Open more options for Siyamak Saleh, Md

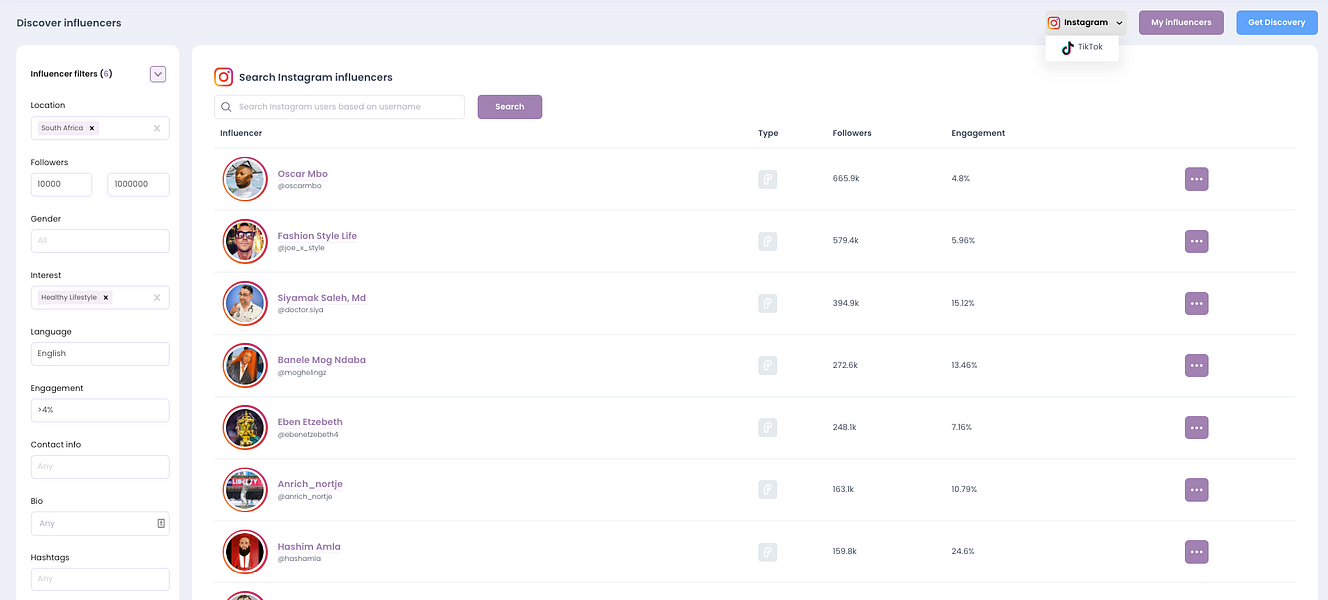(x=1196, y=303)
